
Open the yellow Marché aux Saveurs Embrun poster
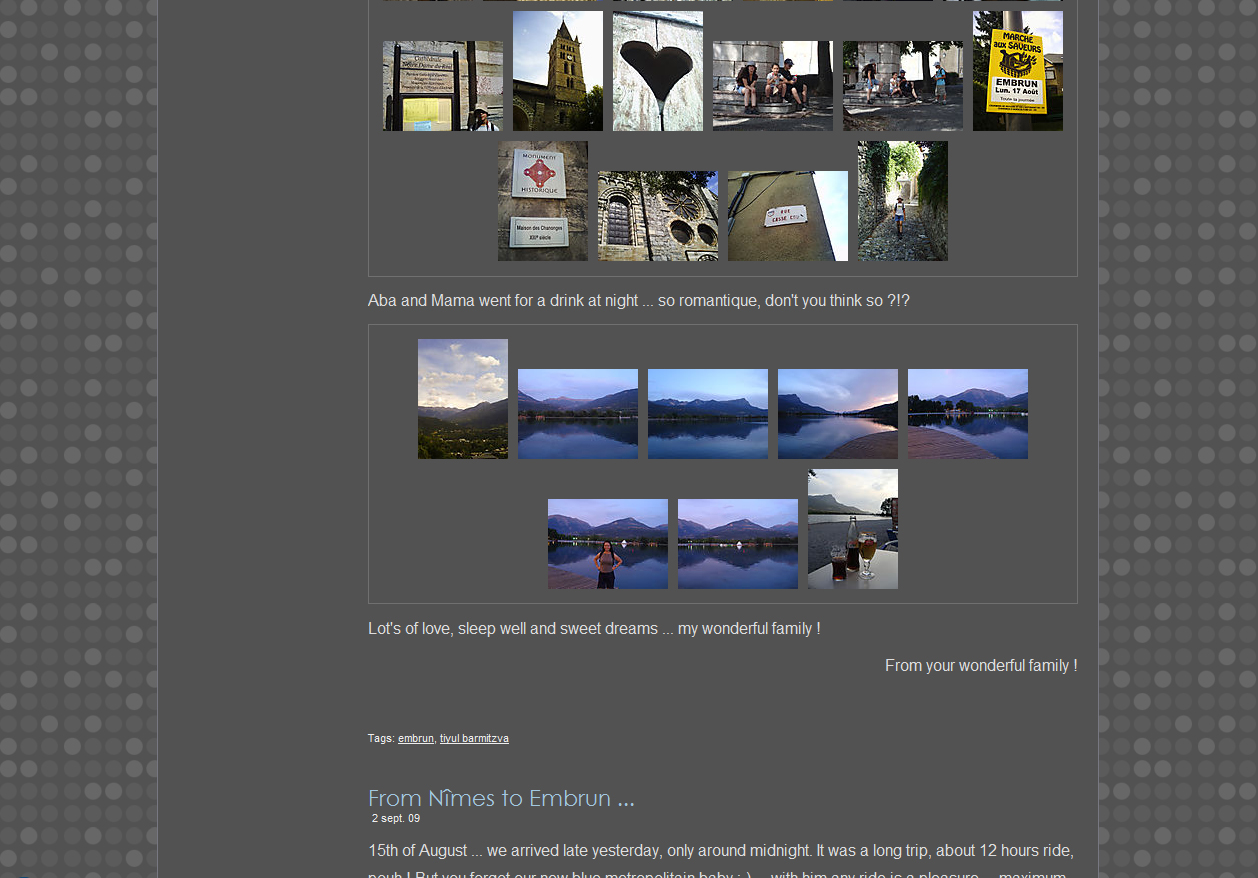(1017, 71)
